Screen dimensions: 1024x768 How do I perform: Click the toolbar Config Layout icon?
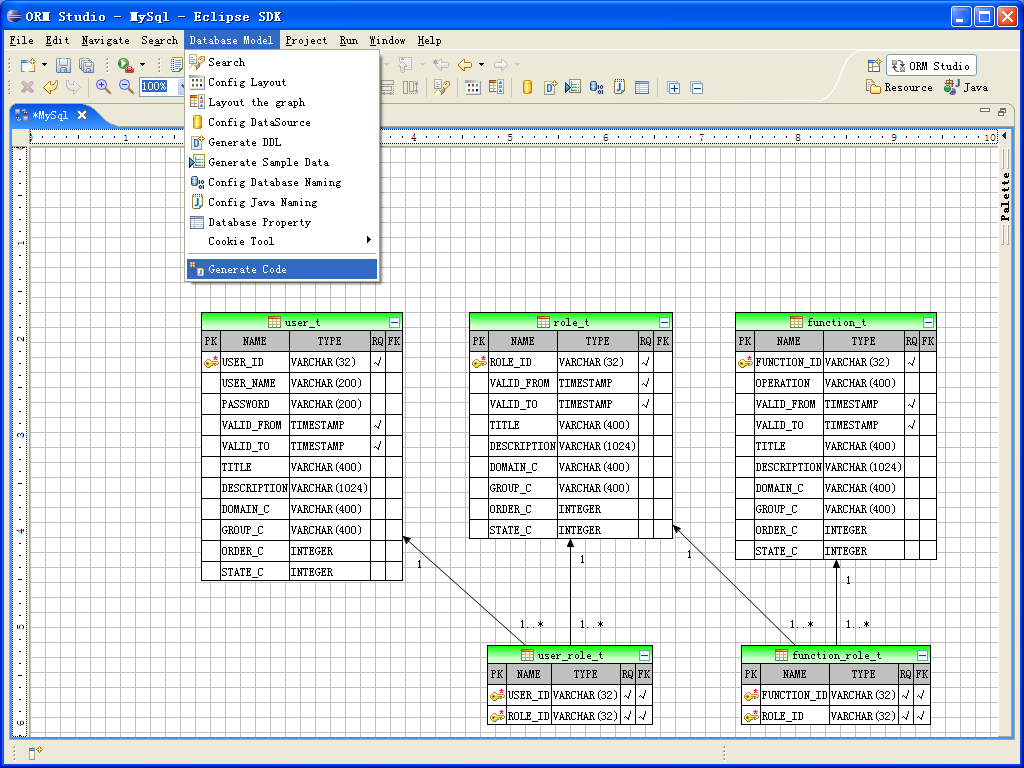point(473,87)
